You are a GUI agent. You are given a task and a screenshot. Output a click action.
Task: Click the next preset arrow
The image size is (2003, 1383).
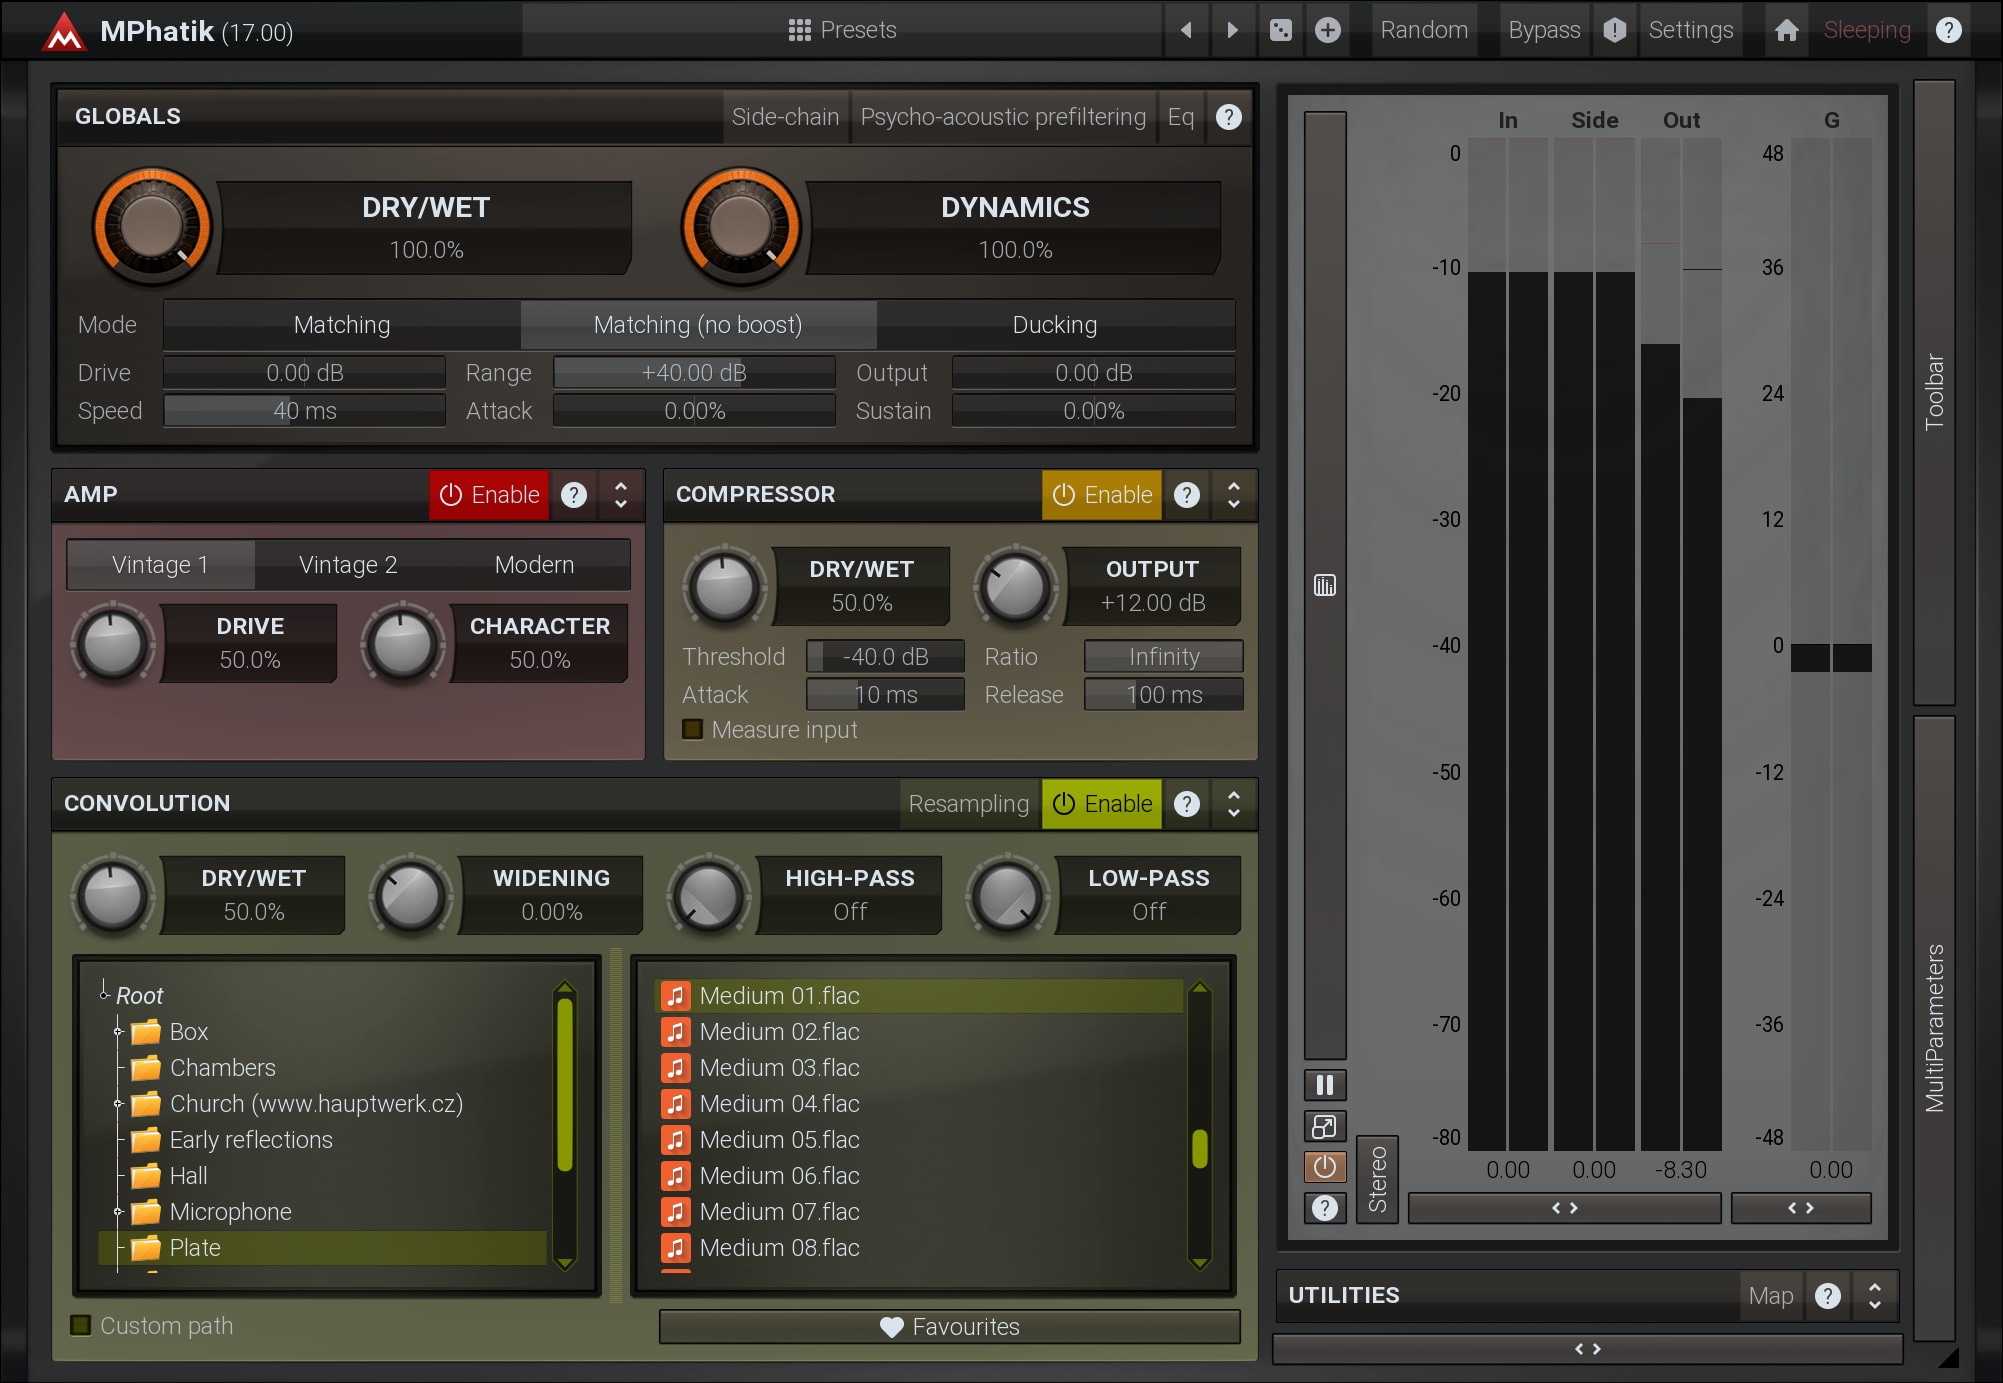1232,30
